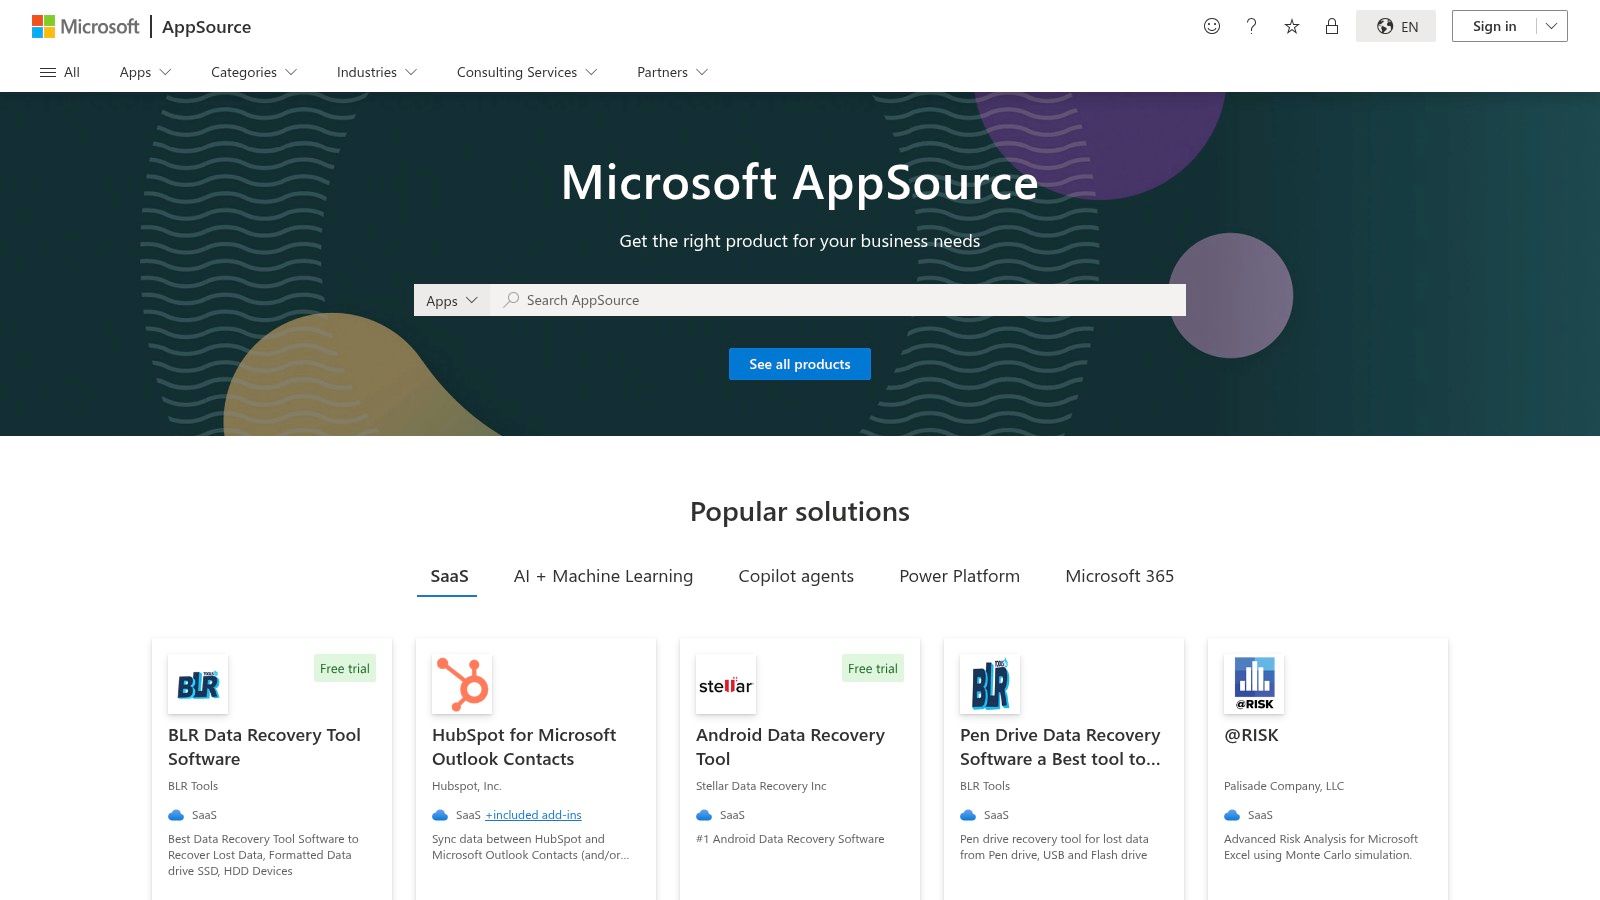Open HubSpot for Microsoft Outlook Contacts title

pos(524,747)
